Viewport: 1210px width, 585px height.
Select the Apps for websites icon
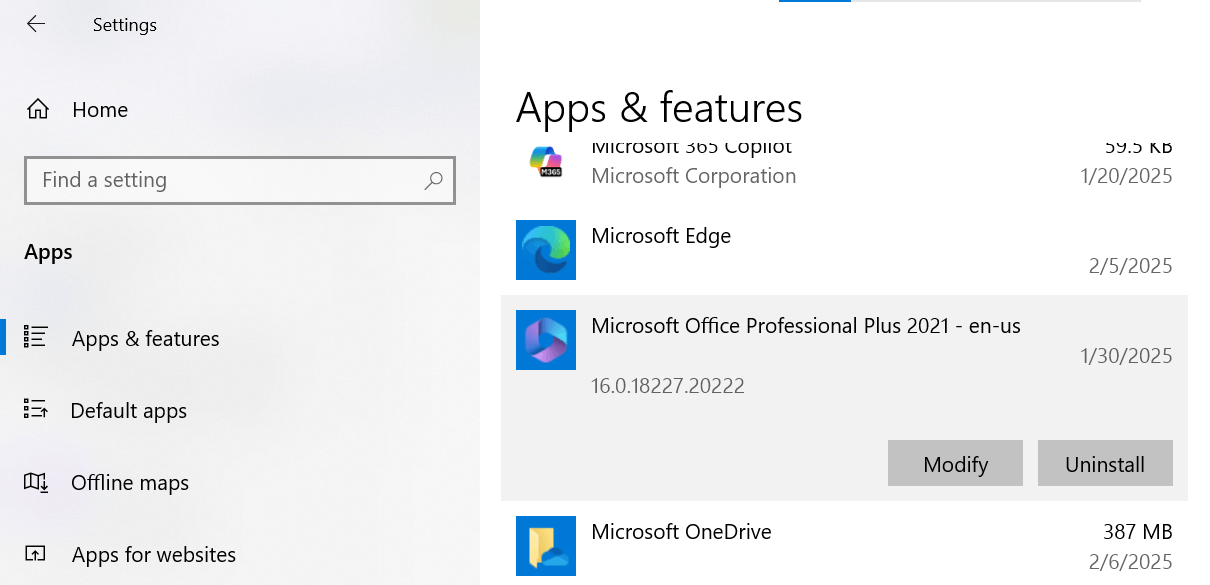point(35,554)
